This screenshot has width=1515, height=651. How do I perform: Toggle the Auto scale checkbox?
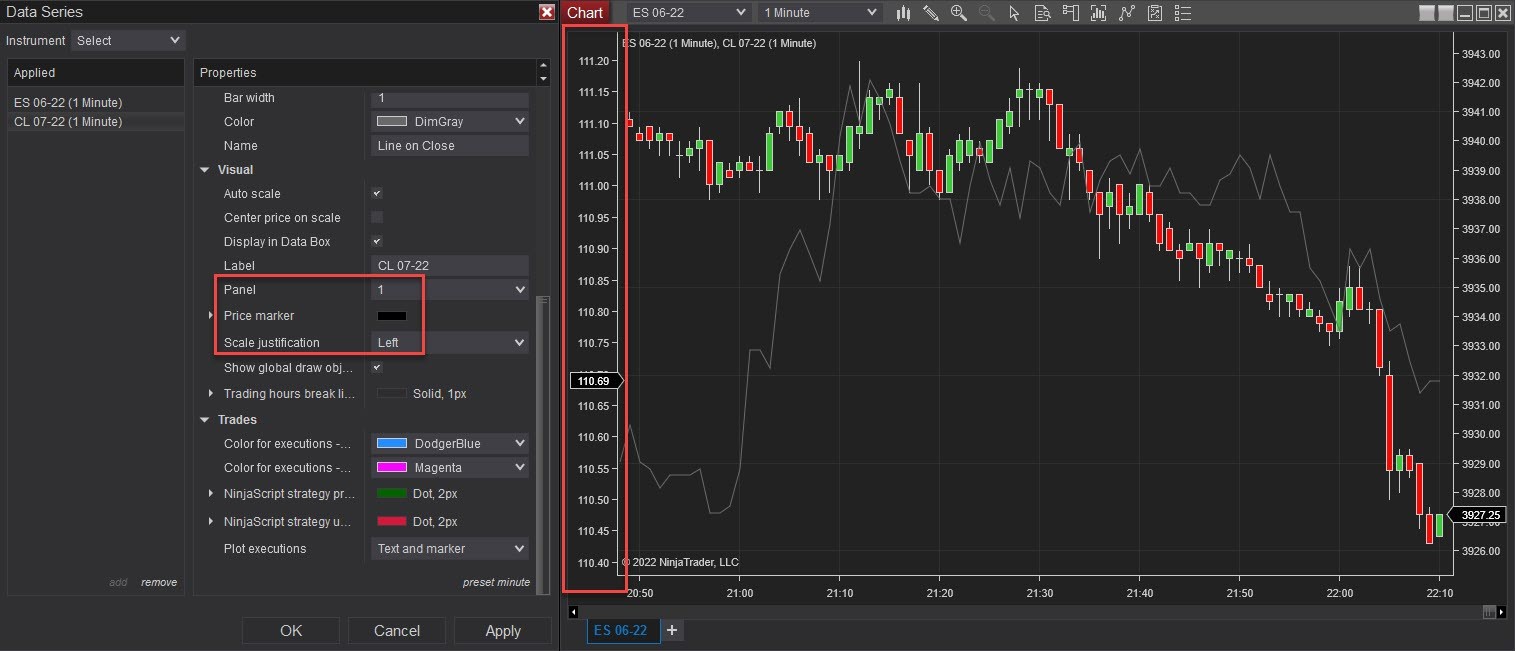377,193
